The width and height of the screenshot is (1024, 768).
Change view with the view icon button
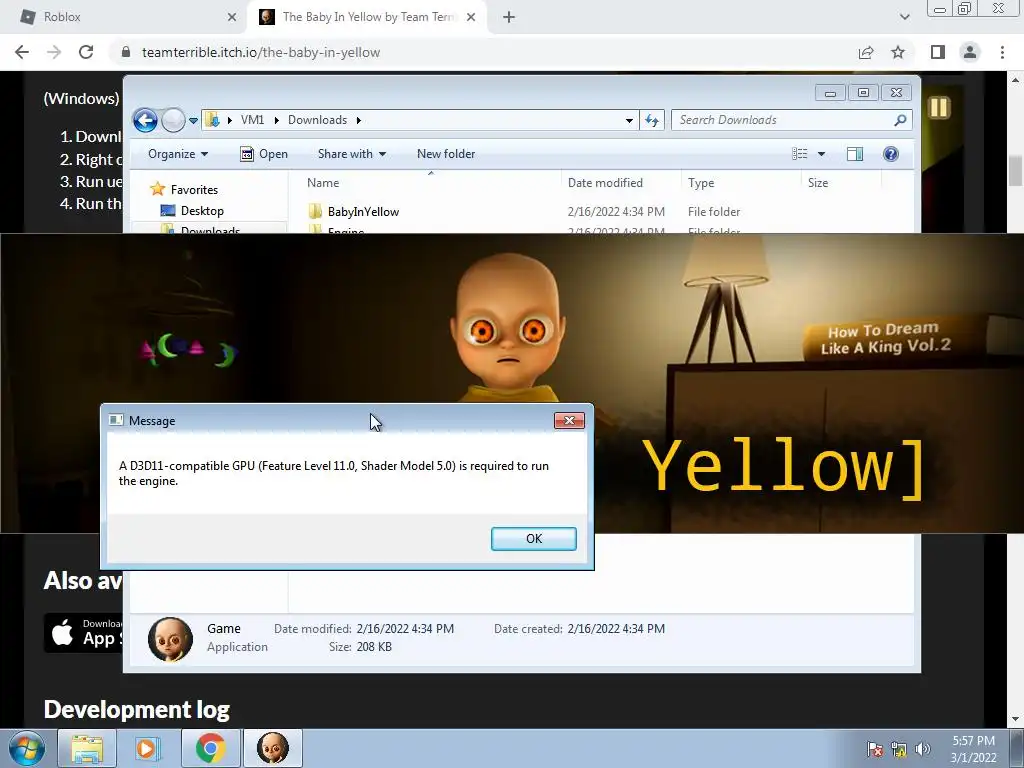click(x=800, y=154)
